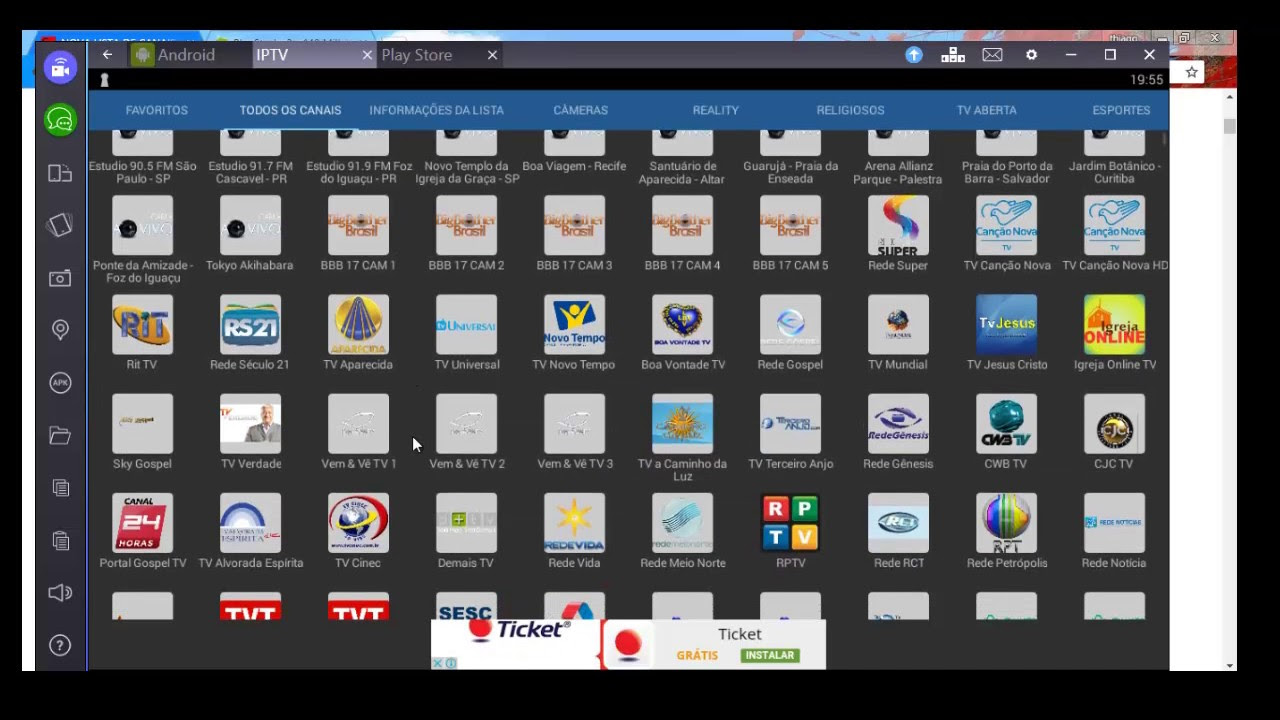This screenshot has height=720, width=1280.
Task: Select TV Universal channel icon
Action: [466, 325]
